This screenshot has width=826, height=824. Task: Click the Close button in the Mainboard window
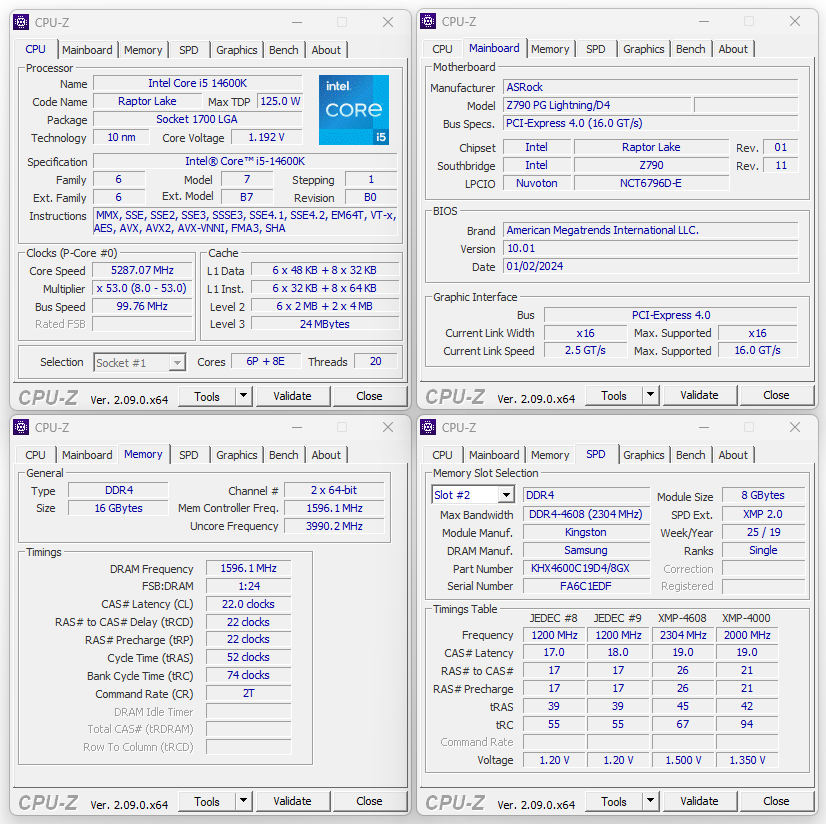776,395
